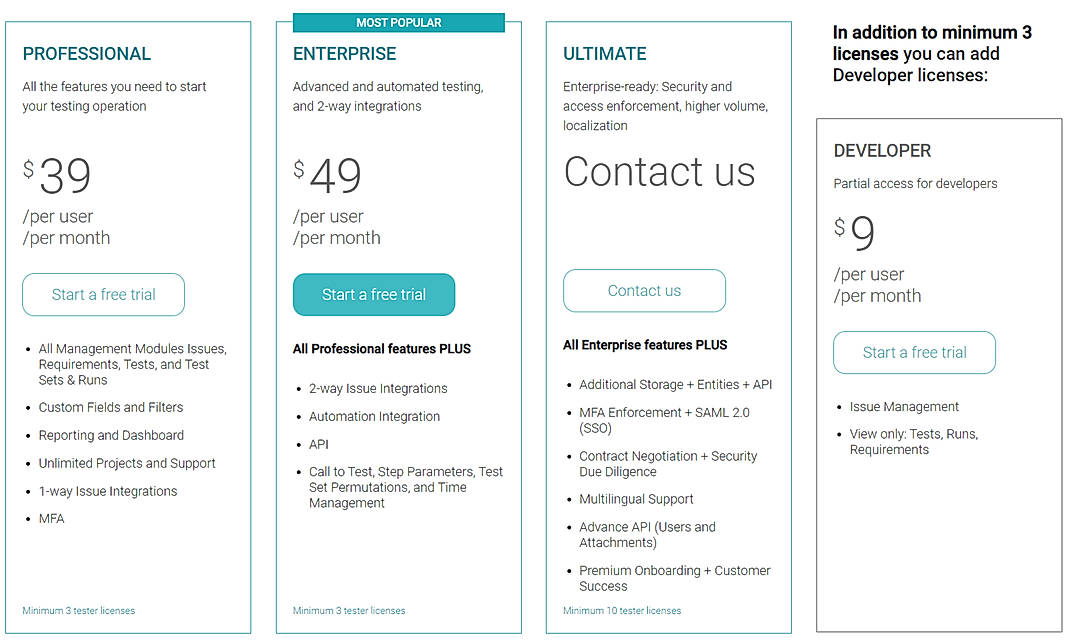Select Multilingual Support item in Ultimate
Image resolution: width=1070 pixels, height=641 pixels.
[x=635, y=498]
